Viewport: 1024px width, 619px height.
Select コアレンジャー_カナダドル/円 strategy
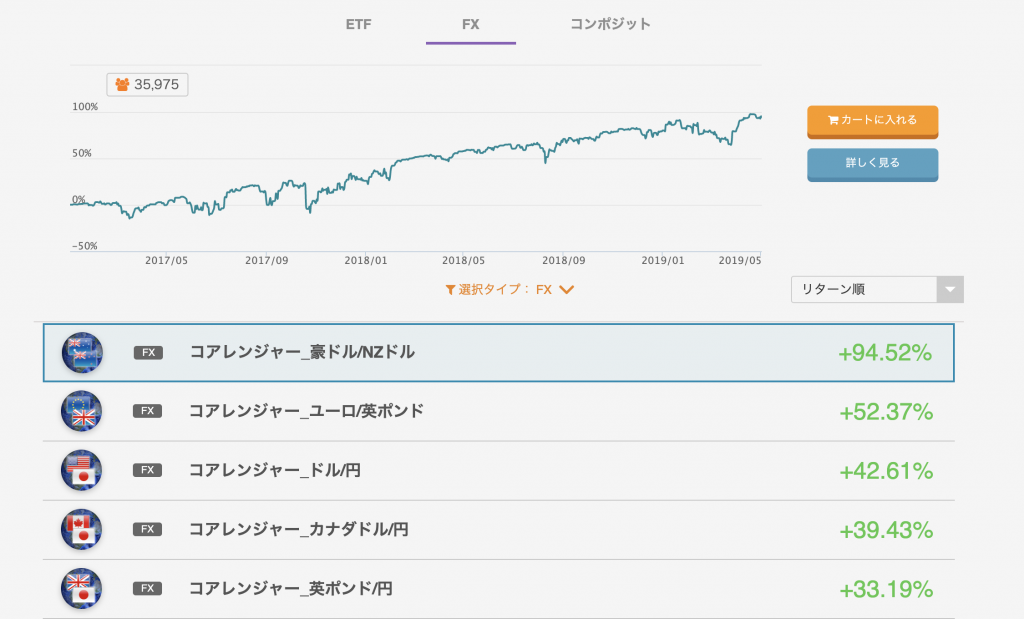click(x=498, y=530)
